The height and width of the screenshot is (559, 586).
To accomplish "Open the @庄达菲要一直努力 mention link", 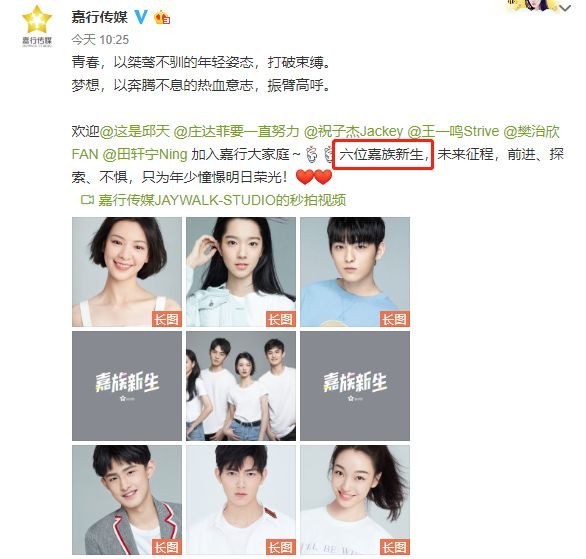I will [x=237, y=132].
